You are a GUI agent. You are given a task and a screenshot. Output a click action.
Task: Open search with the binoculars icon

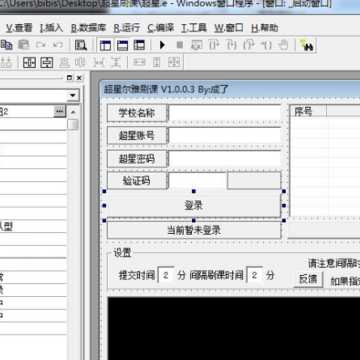tap(307, 45)
